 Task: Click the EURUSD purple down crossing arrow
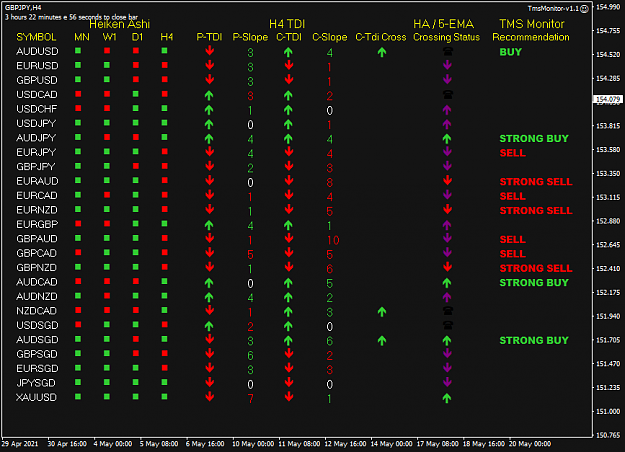click(447, 65)
